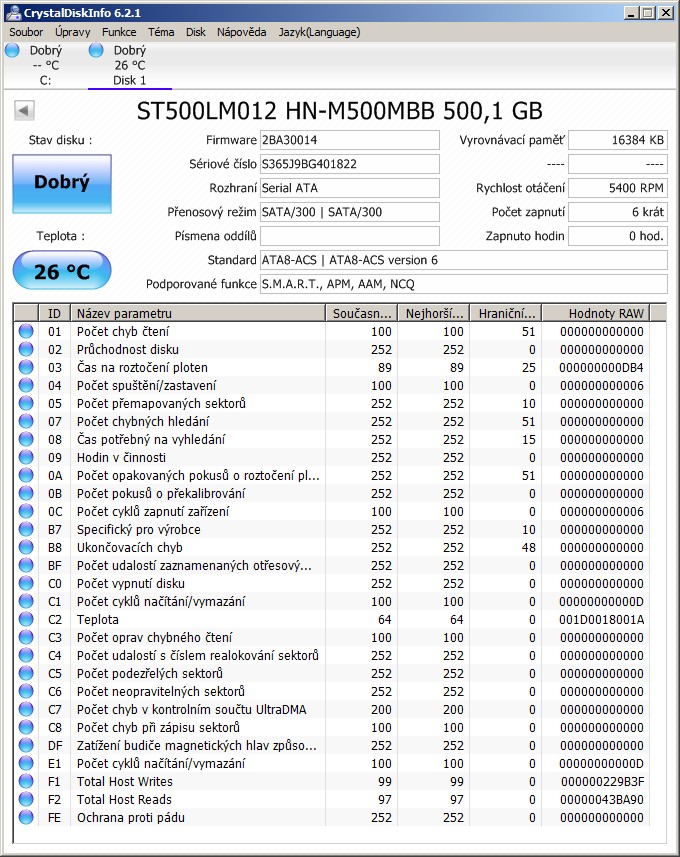Click the serial number field S365J9BG401822
680x857 pixels.
pyautogui.click(x=350, y=164)
